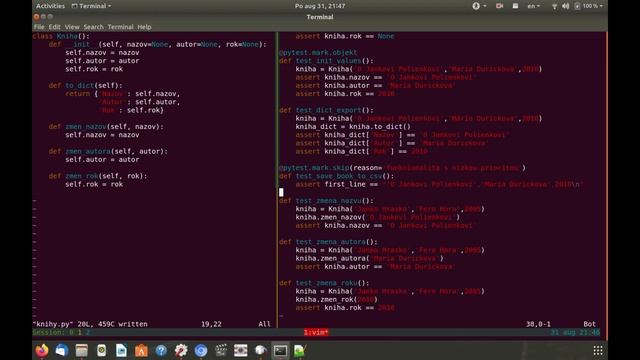Open the Terminal app menu in top bar
This screenshot has width=640, height=360.
coord(91,6)
